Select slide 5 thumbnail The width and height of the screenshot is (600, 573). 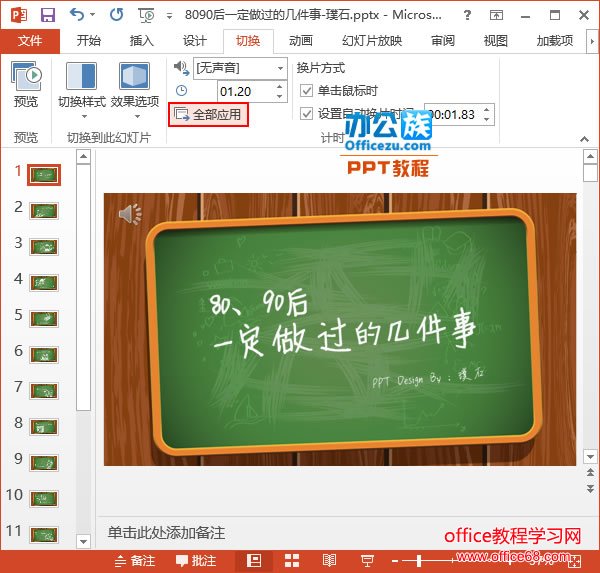pyautogui.click(x=44, y=319)
